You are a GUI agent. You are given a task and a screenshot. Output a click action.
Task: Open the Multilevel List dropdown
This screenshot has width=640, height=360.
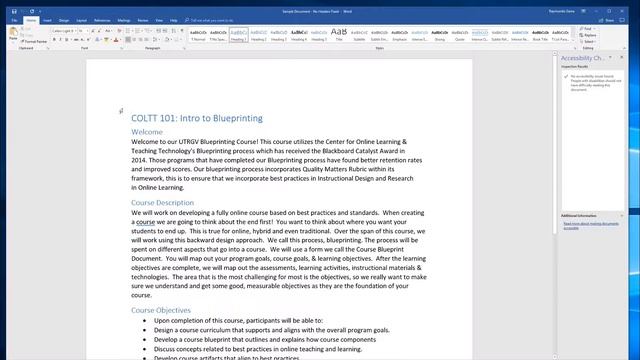tap(148, 31)
